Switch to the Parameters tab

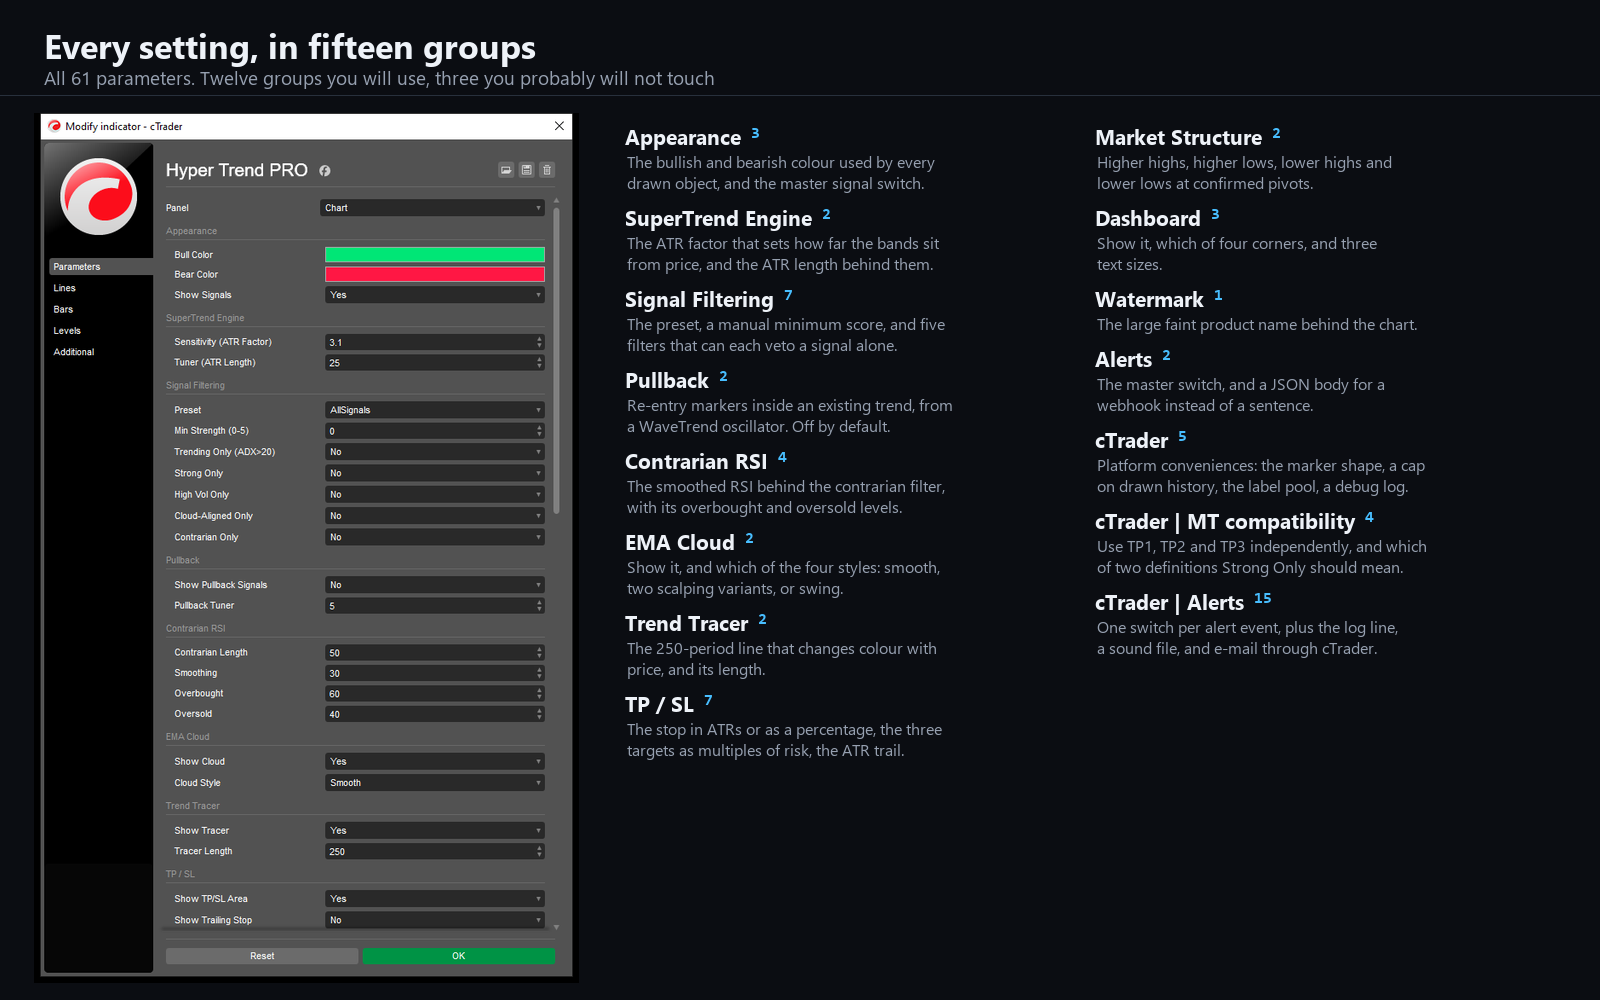99,267
